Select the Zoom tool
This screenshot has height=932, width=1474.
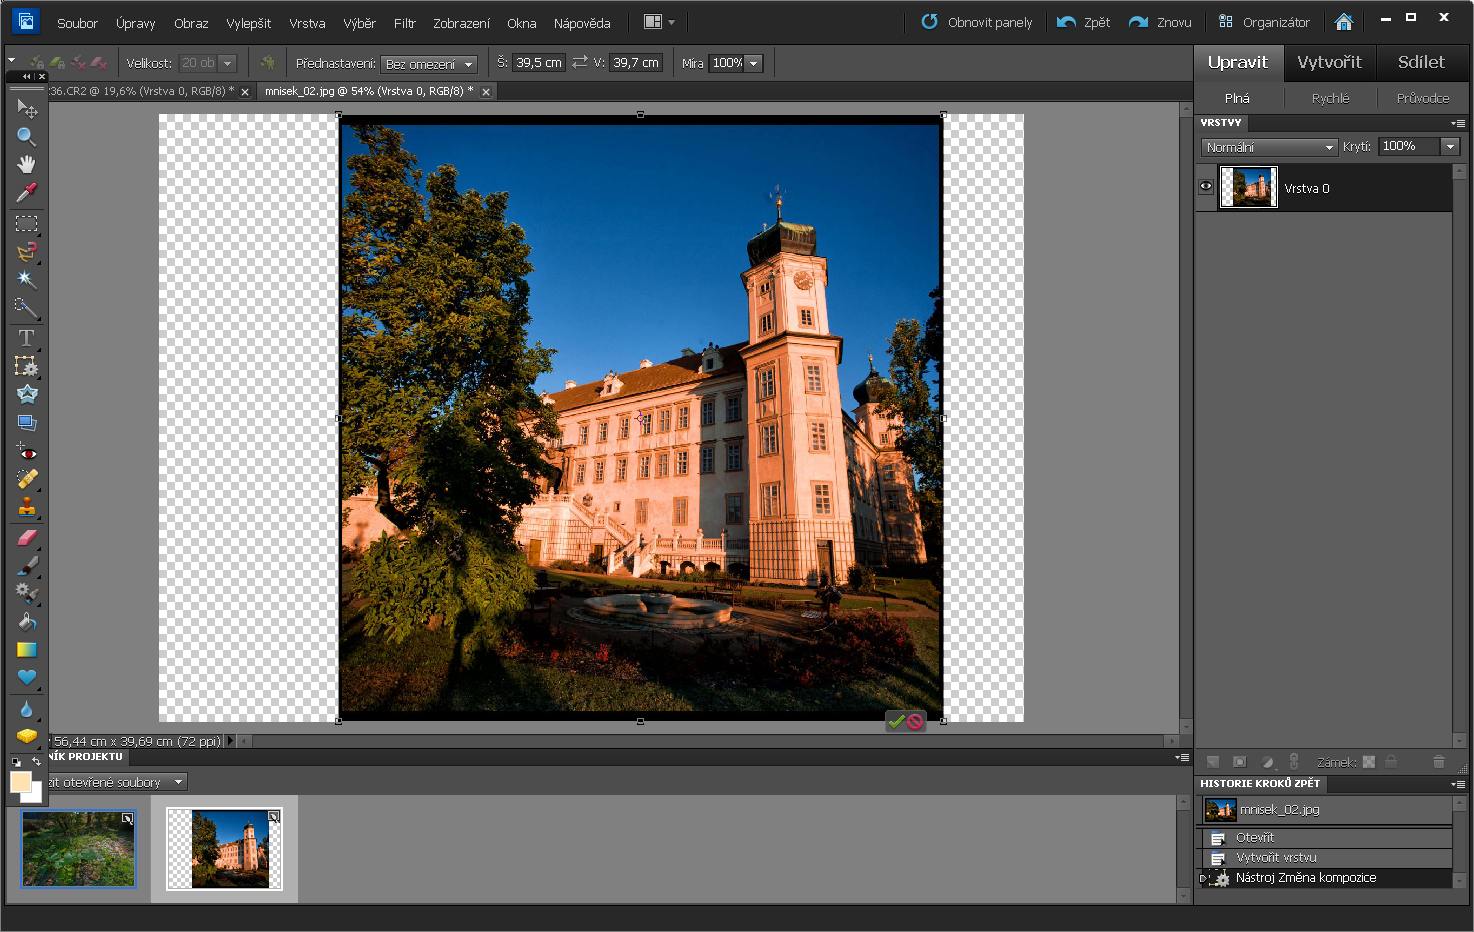[x=27, y=137]
